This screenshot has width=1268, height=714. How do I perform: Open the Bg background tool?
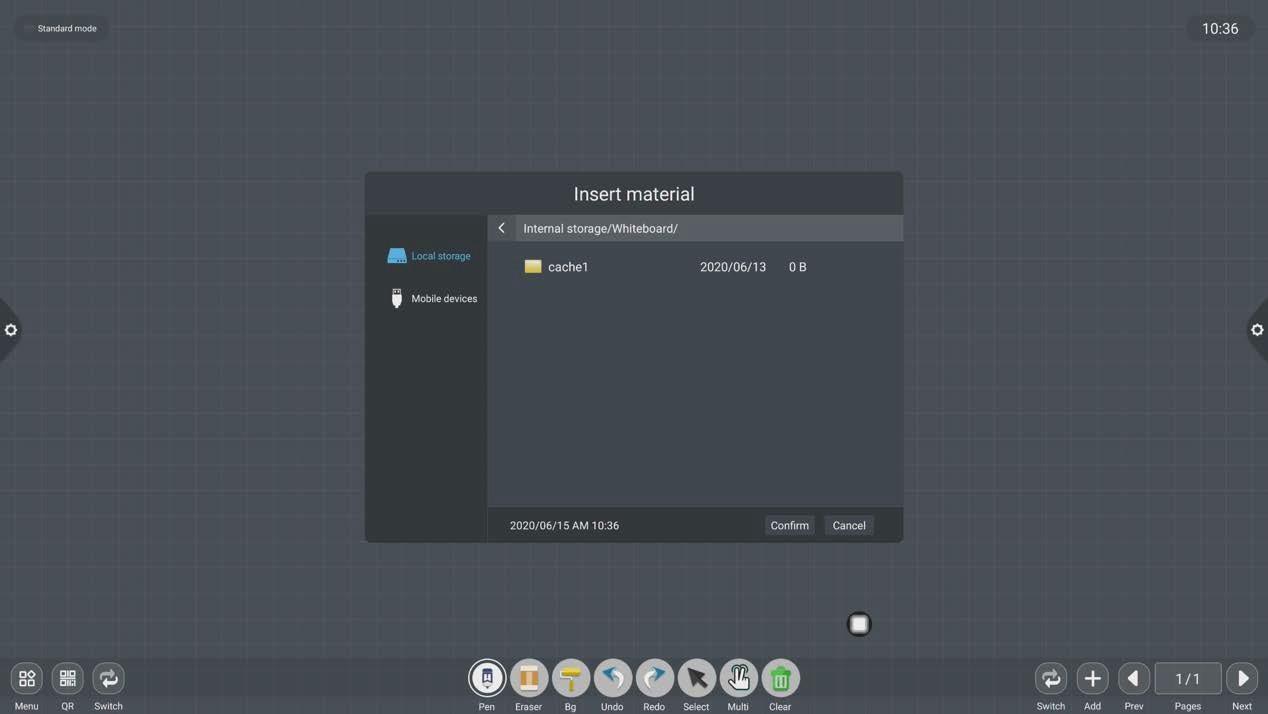pos(571,678)
